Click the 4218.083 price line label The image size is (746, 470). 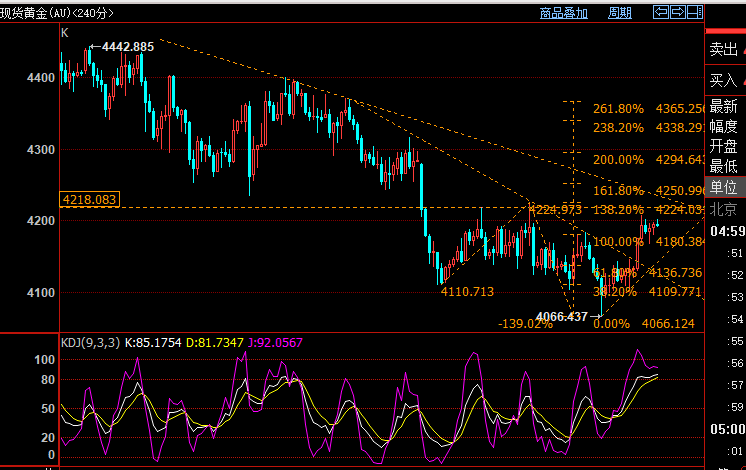pyautogui.click(x=89, y=199)
